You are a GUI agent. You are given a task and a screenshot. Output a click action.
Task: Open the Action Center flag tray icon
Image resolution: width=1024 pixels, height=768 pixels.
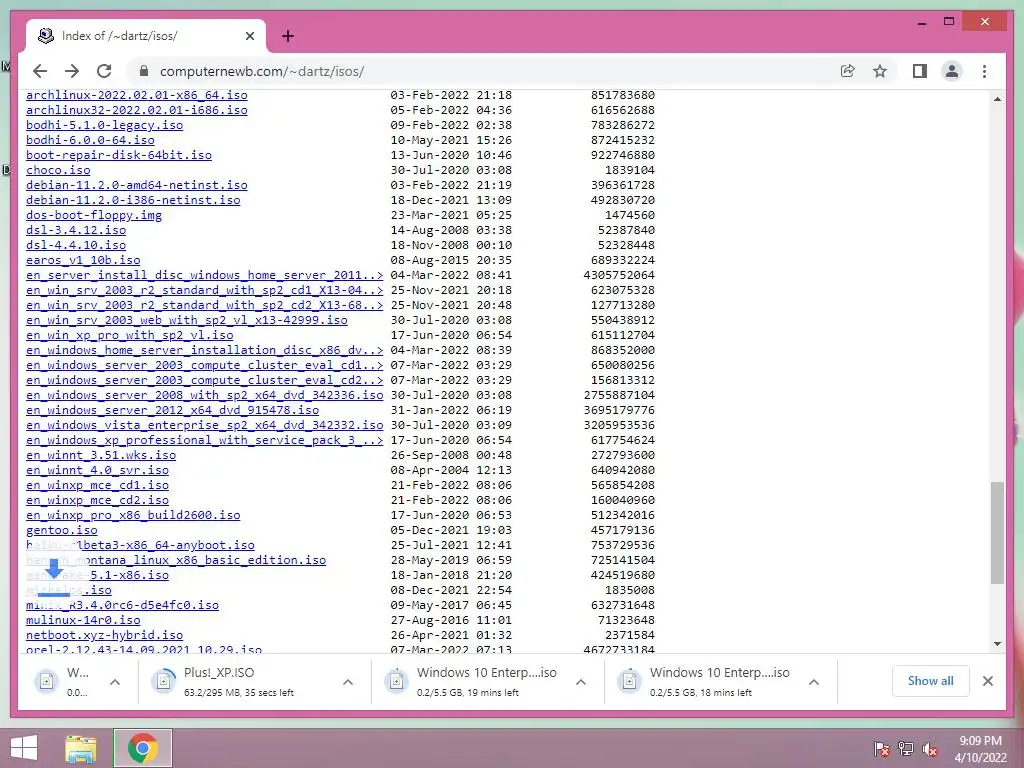click(881, 748)
